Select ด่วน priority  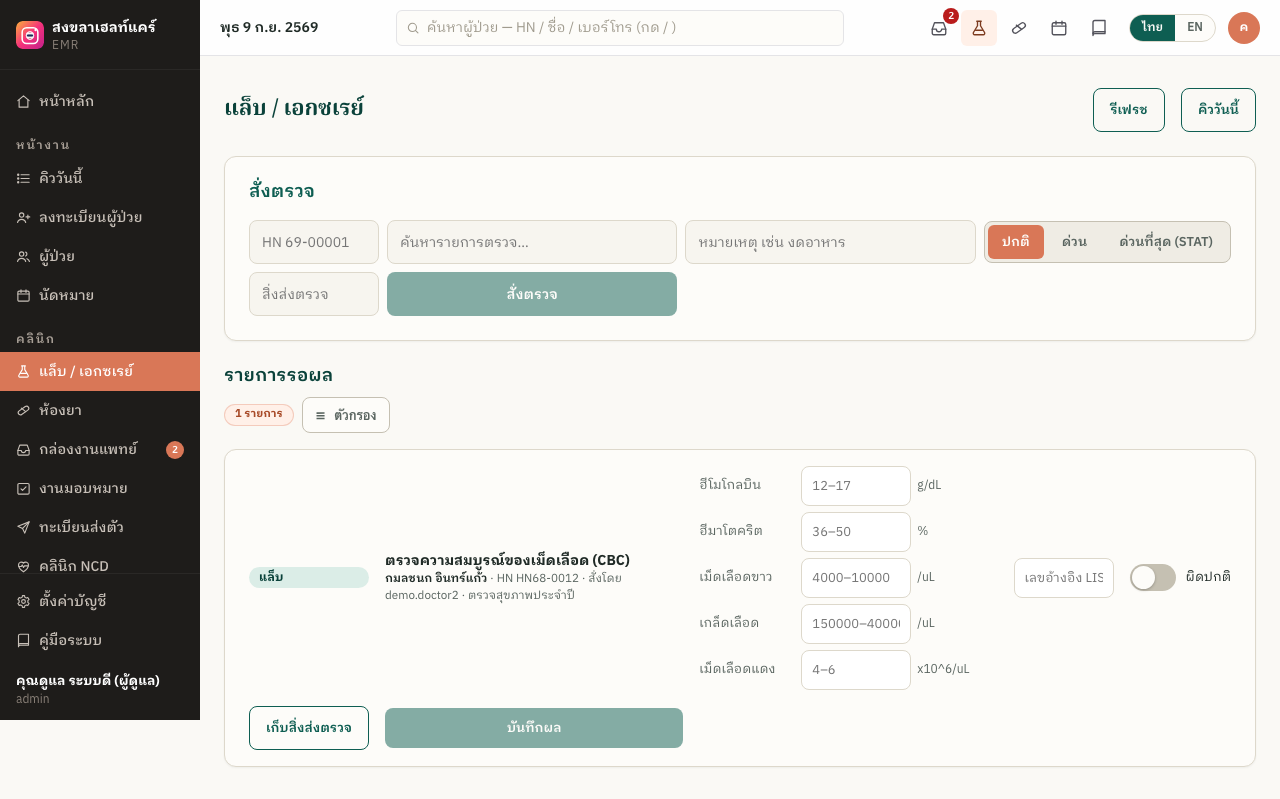(x=1074, y=242)
